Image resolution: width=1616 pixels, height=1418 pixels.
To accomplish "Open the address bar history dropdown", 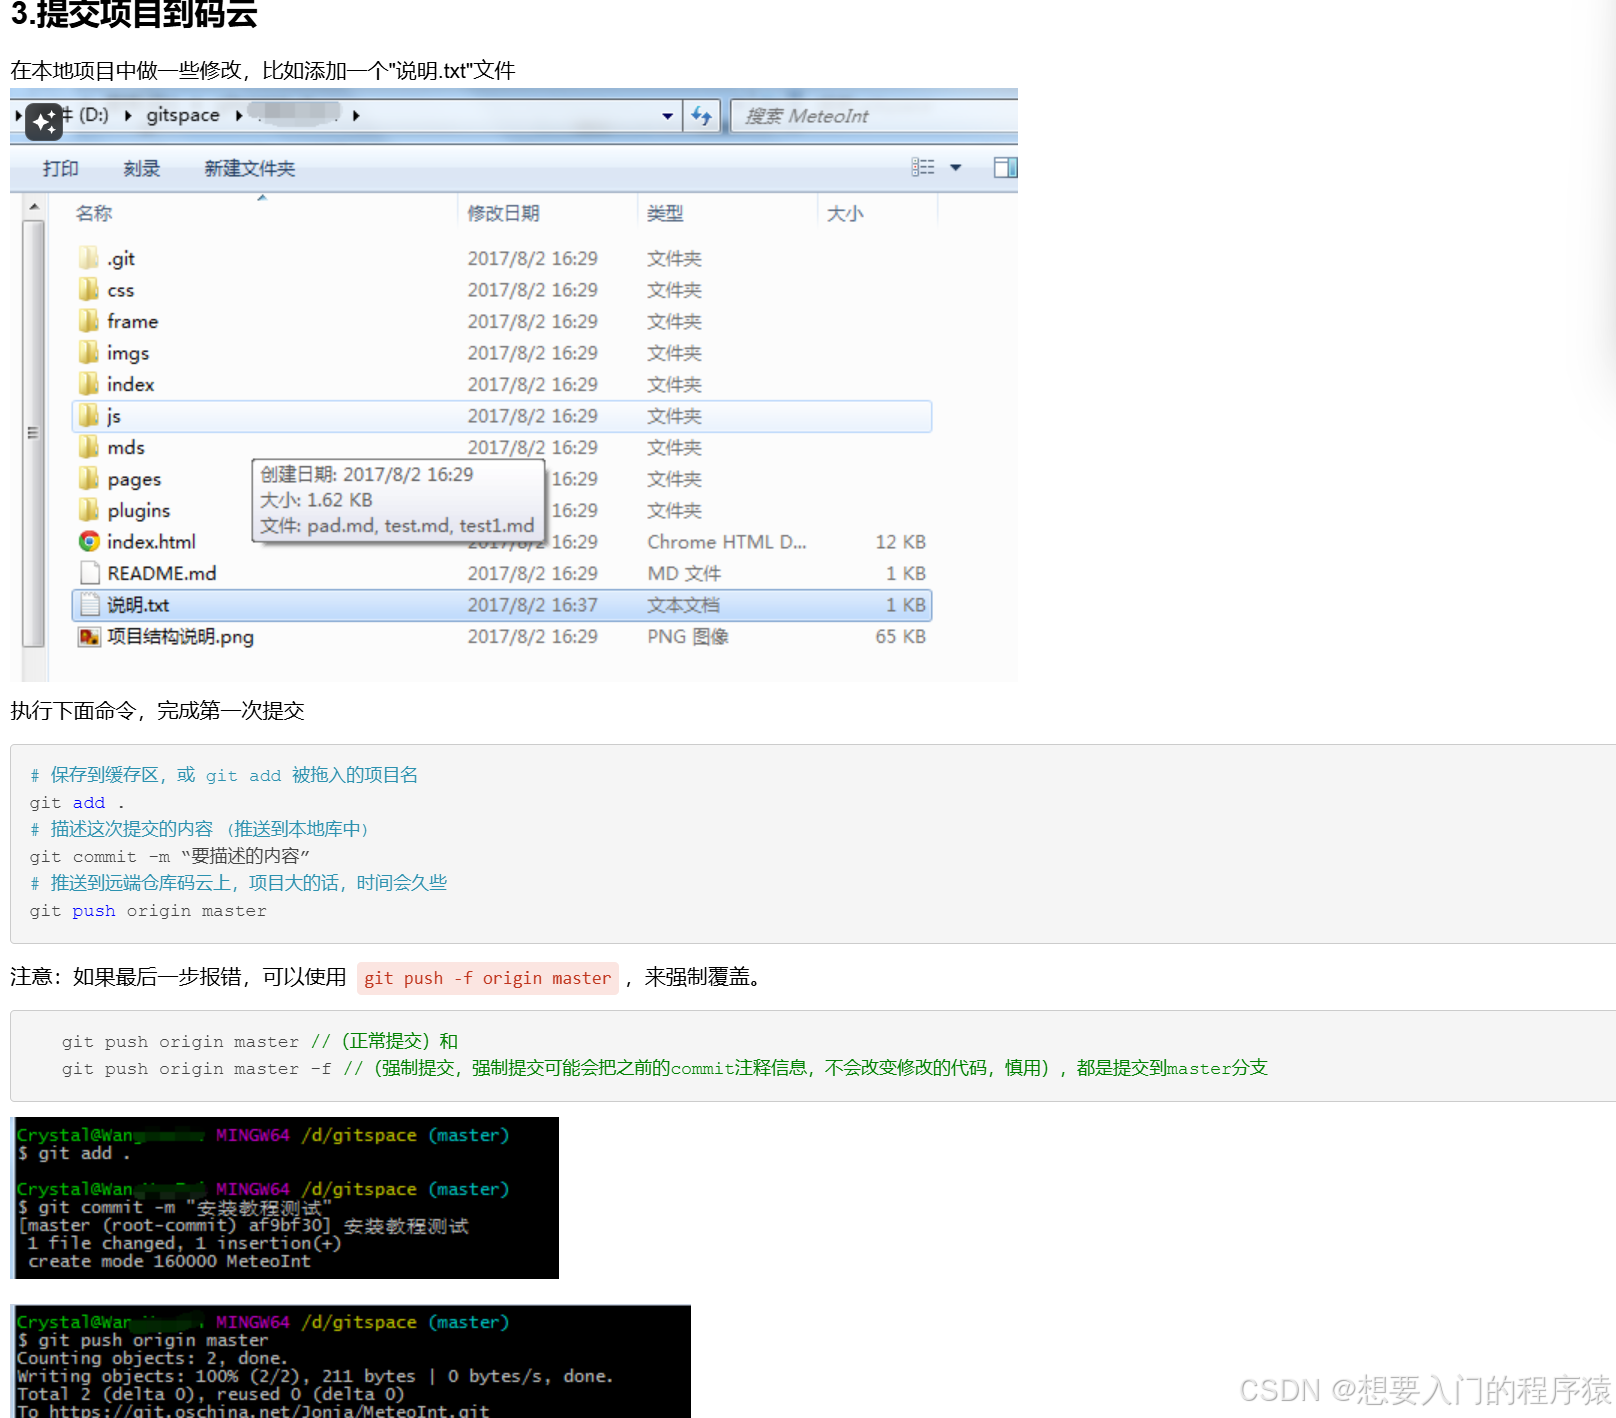I will 668,115.
